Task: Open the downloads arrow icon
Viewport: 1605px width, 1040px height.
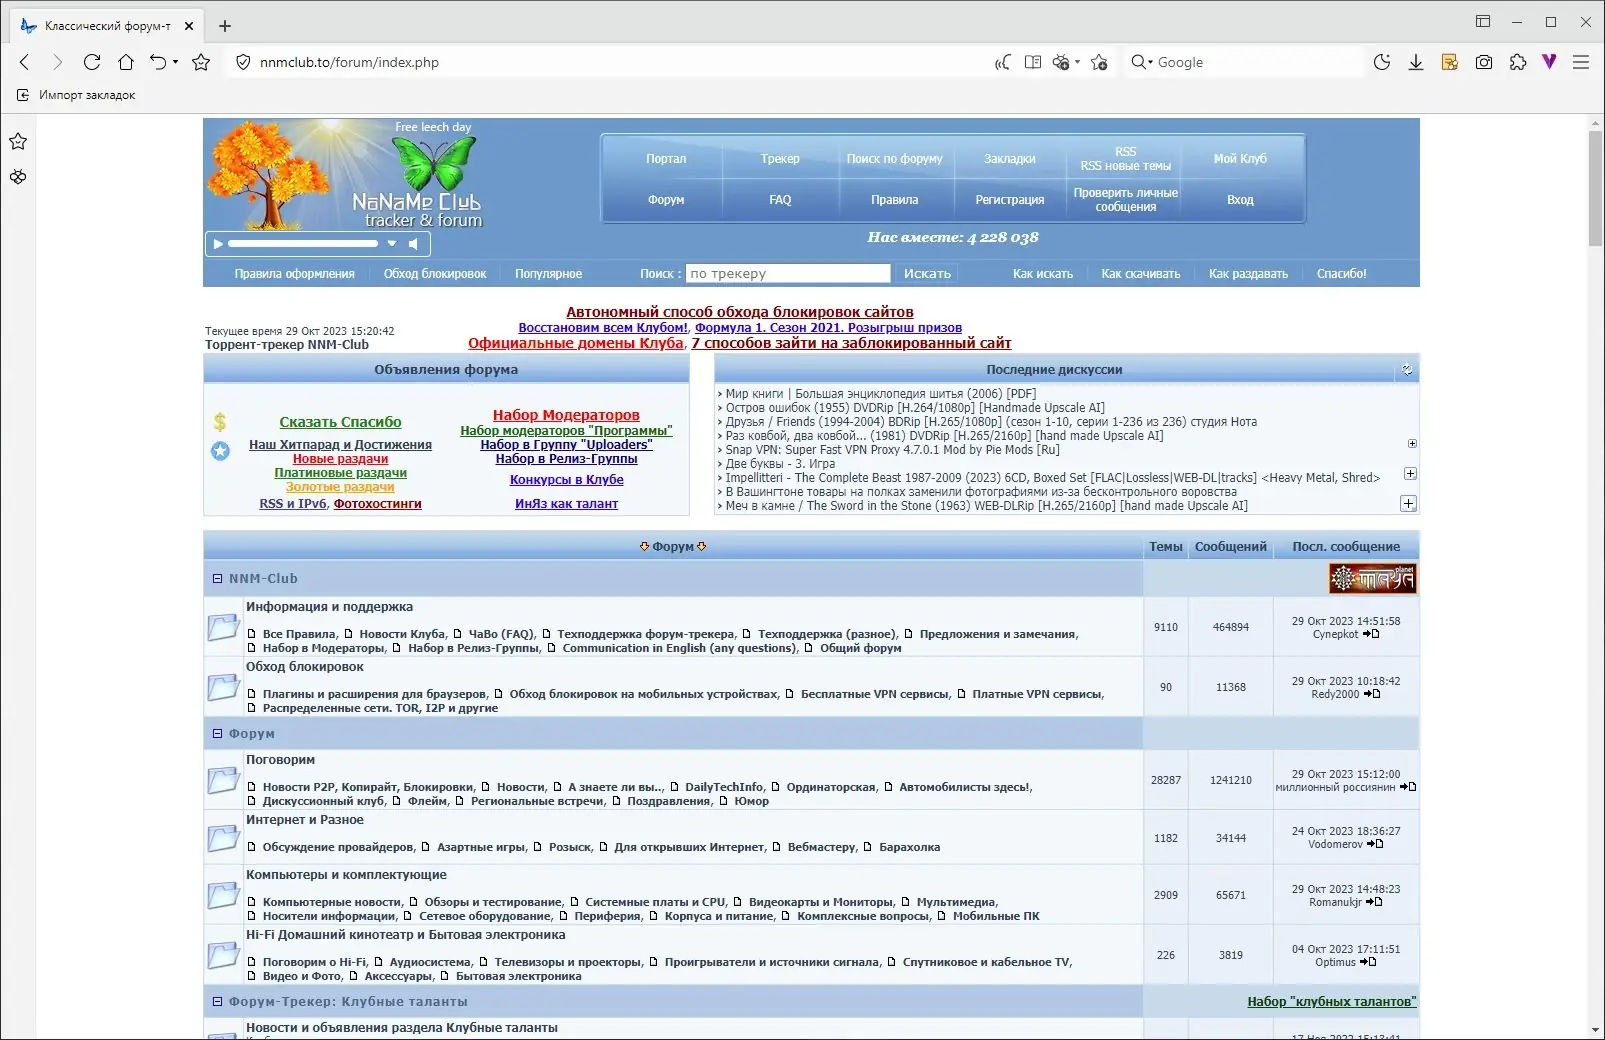Action: (1416, 62)
